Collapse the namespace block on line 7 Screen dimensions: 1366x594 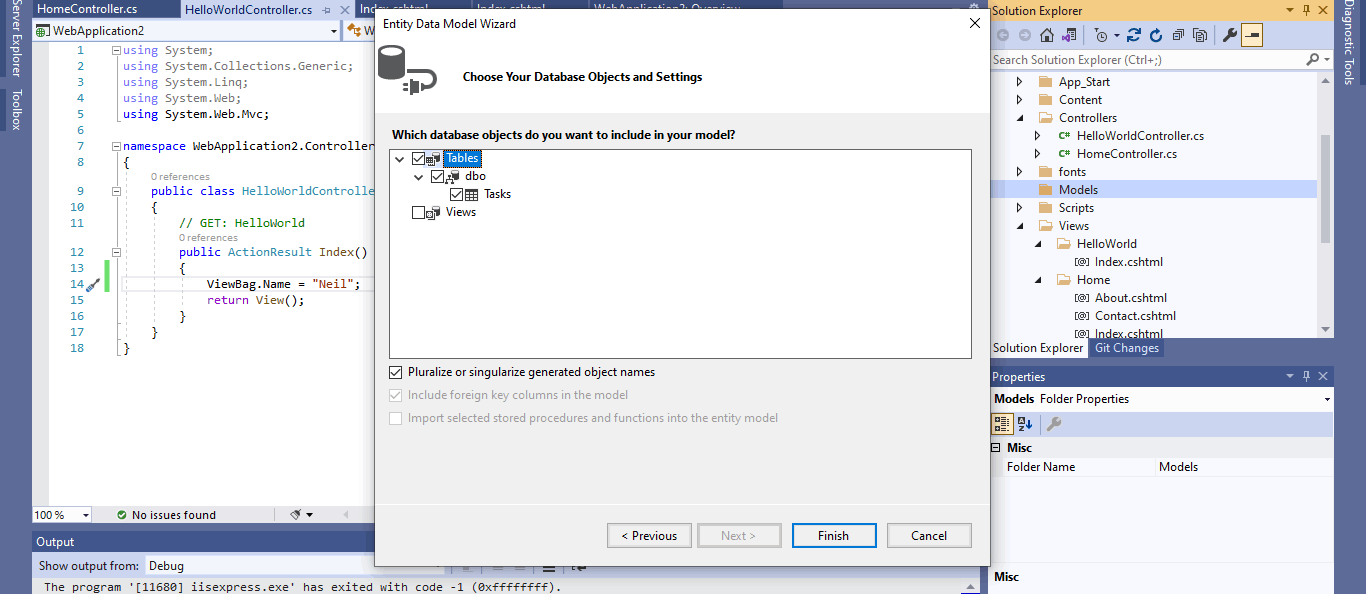click(116, 146)
